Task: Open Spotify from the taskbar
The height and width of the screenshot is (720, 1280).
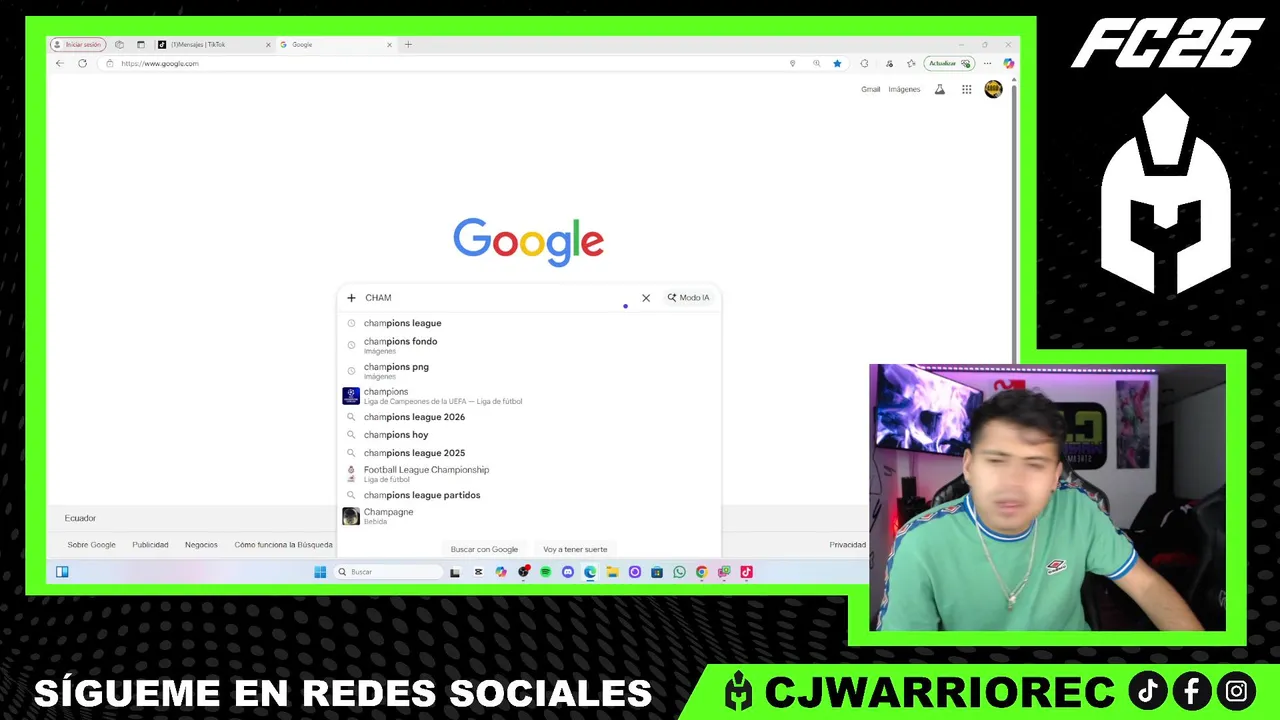Action: (545, 572)
